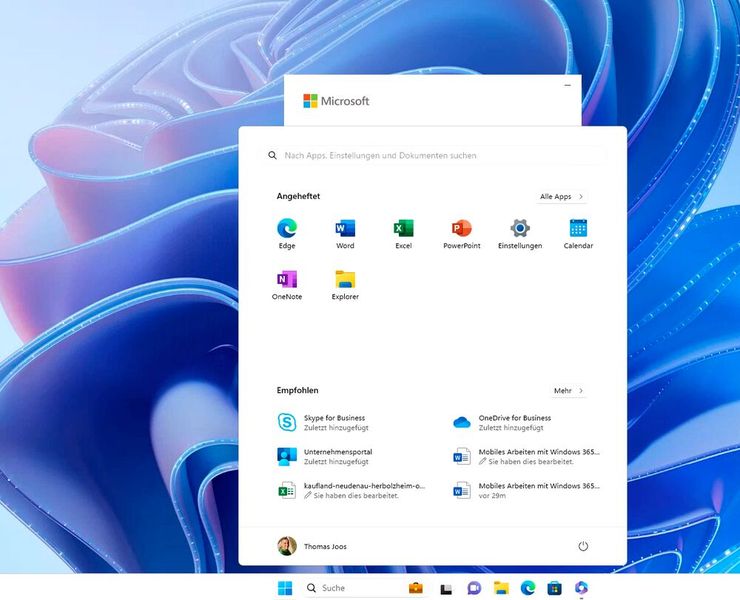
Task: Open Mobiles Arbeiten document from 29m ago
Action: (x=526, y=490)
